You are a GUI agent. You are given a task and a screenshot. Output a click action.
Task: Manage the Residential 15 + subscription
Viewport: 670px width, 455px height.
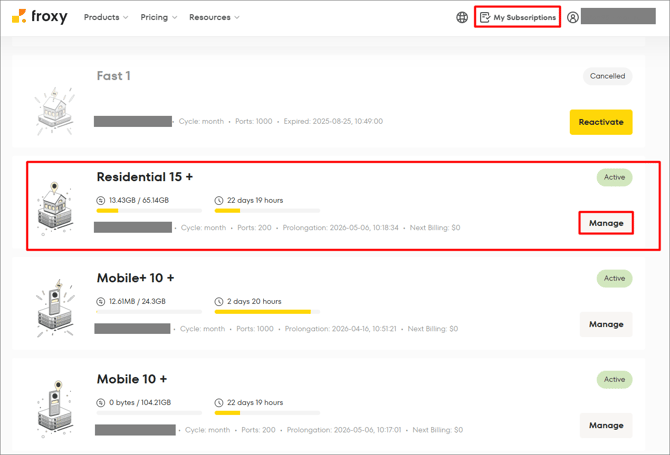coord(606,223)
